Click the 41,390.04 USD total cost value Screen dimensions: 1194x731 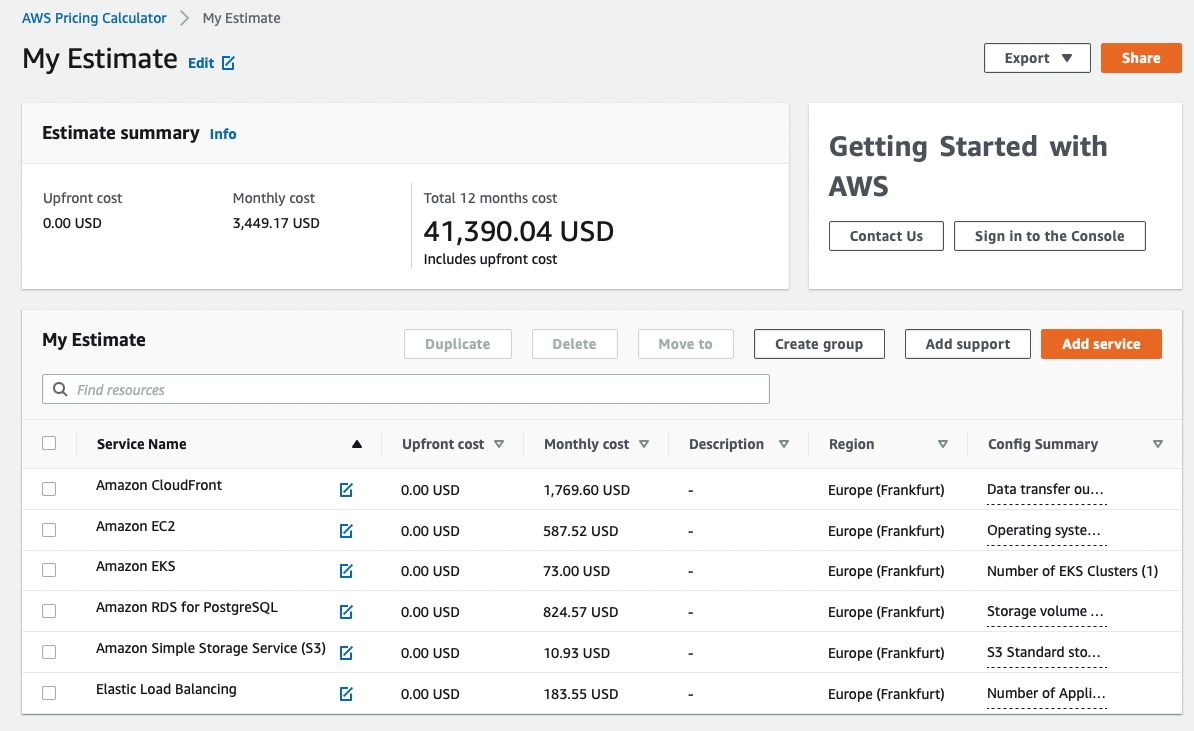(519, 231)
